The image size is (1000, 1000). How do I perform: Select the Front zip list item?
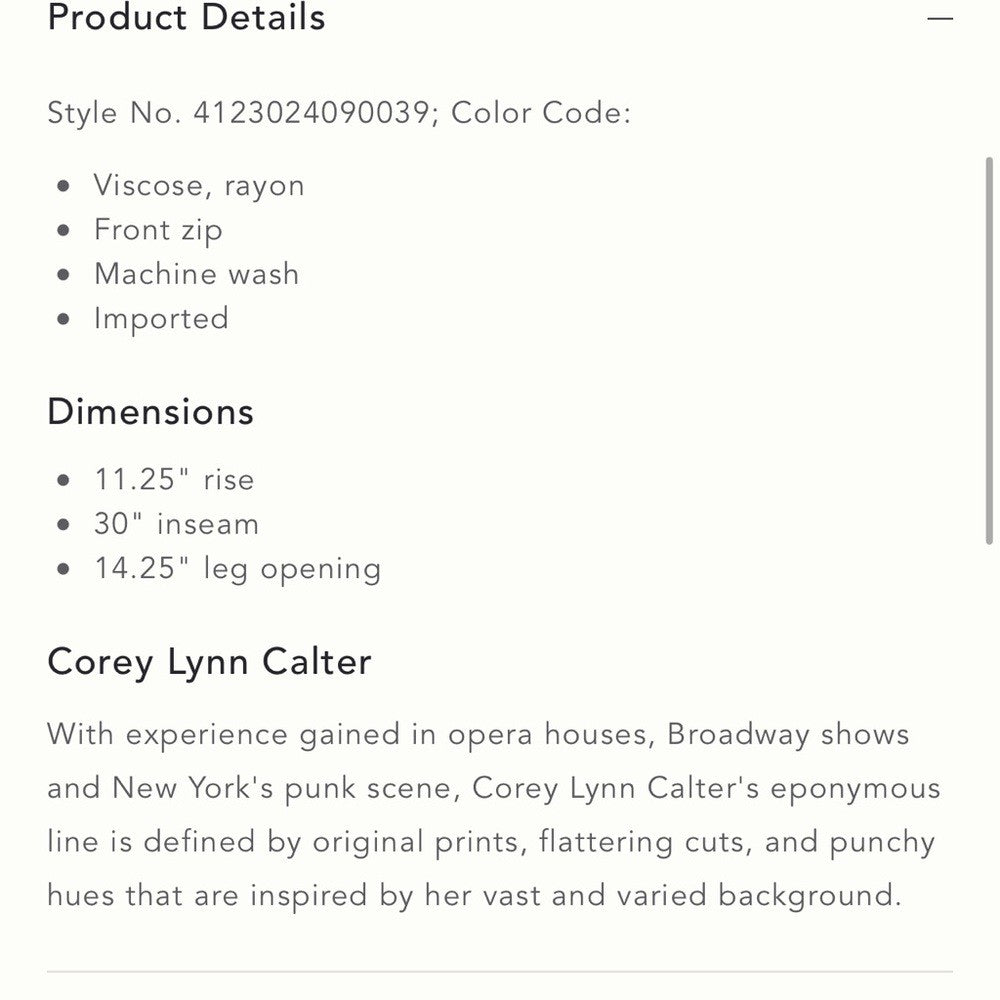[x=158, y=230]
